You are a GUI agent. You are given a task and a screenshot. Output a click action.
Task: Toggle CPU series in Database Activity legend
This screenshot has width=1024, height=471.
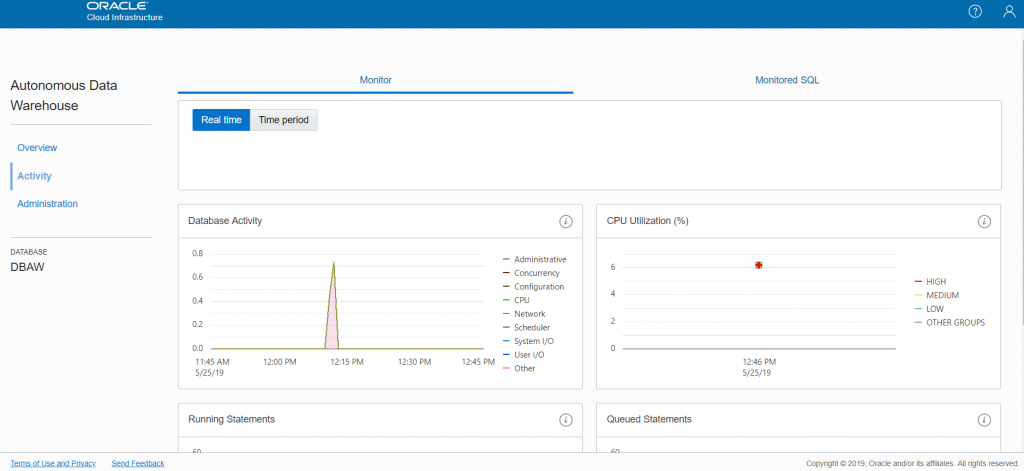[516, 300]
